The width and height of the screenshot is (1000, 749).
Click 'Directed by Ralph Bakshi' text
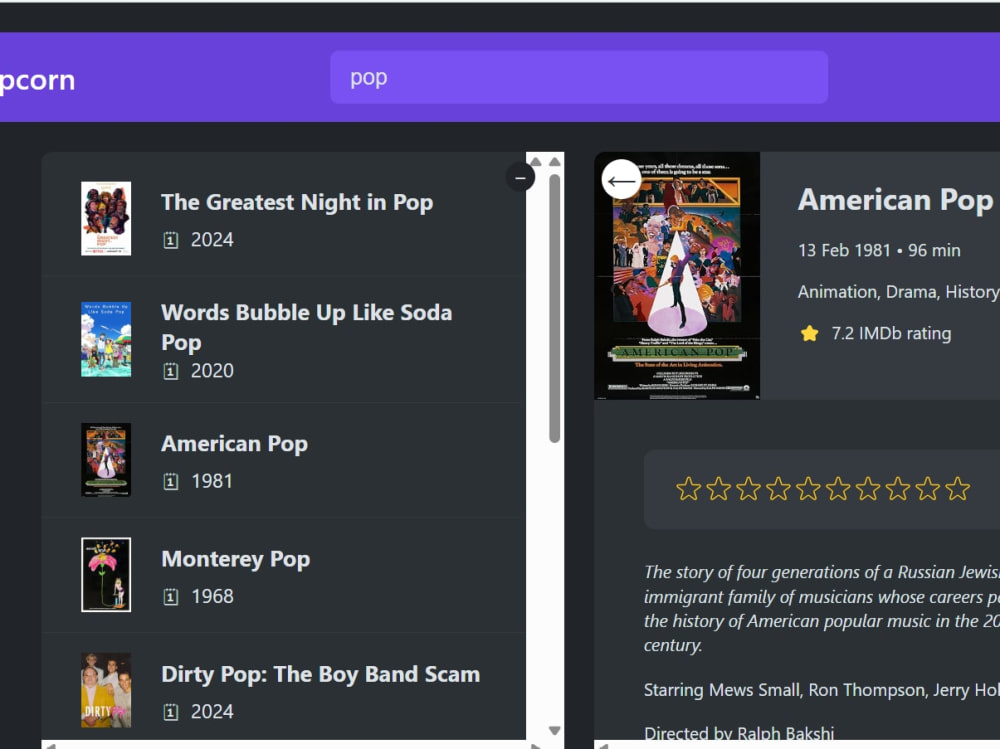point(739,734)
